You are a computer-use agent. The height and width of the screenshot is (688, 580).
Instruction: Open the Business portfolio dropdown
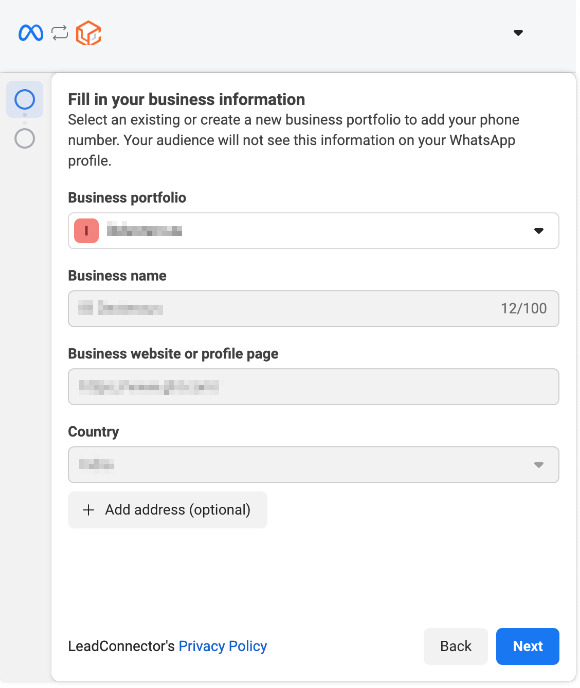coord(313,231)
